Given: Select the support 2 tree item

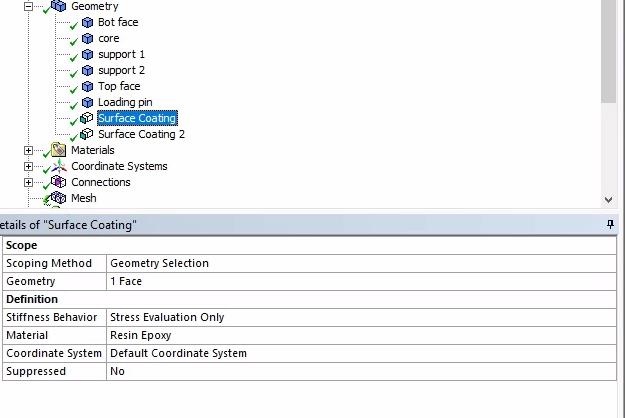Looking at the screenshot, I should pos(121,70).
